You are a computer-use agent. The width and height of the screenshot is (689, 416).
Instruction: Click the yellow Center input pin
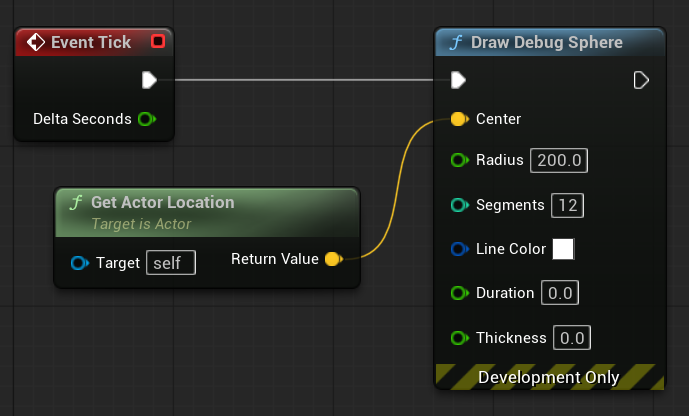(x=458, y=119)
